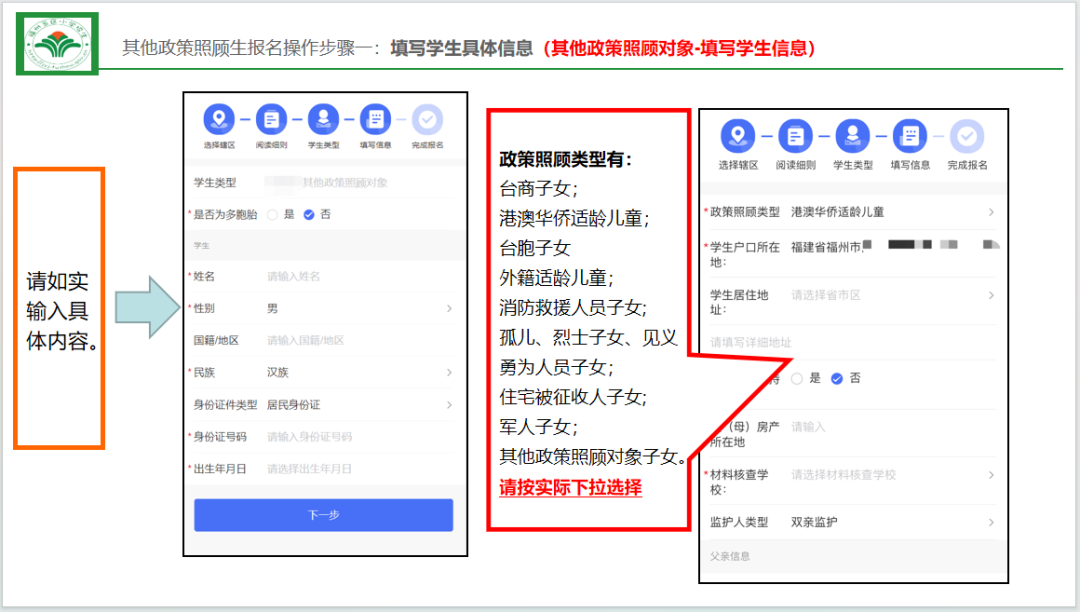Click the 政策照顾类型有 heading
The image size is (1080, 612).
[565, 159]
